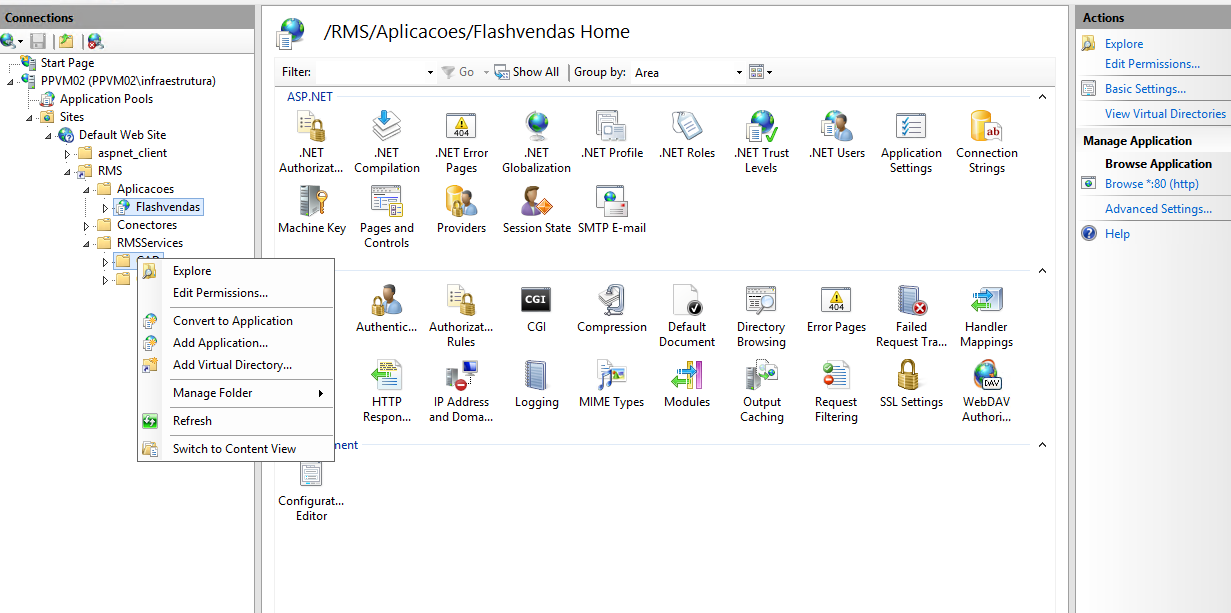The width and height of the screenshot is (1231, 613).
Task: Click Show All in filter bar
Action: 527,72
